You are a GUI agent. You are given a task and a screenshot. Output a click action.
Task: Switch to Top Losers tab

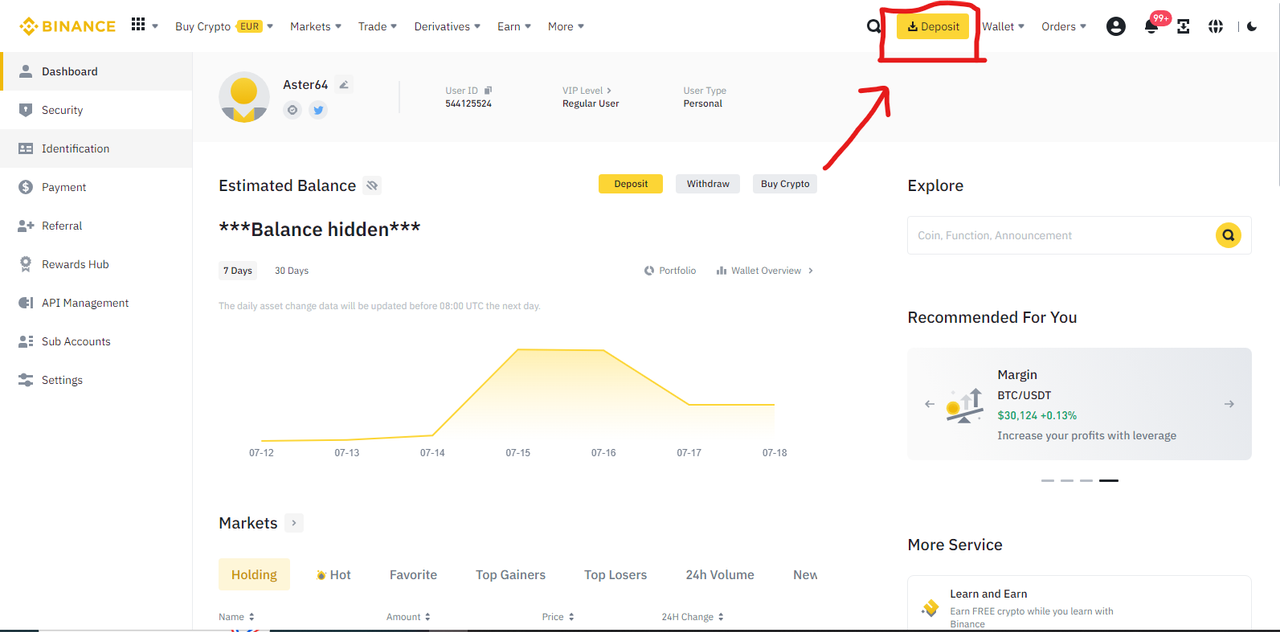pos(616,575)
